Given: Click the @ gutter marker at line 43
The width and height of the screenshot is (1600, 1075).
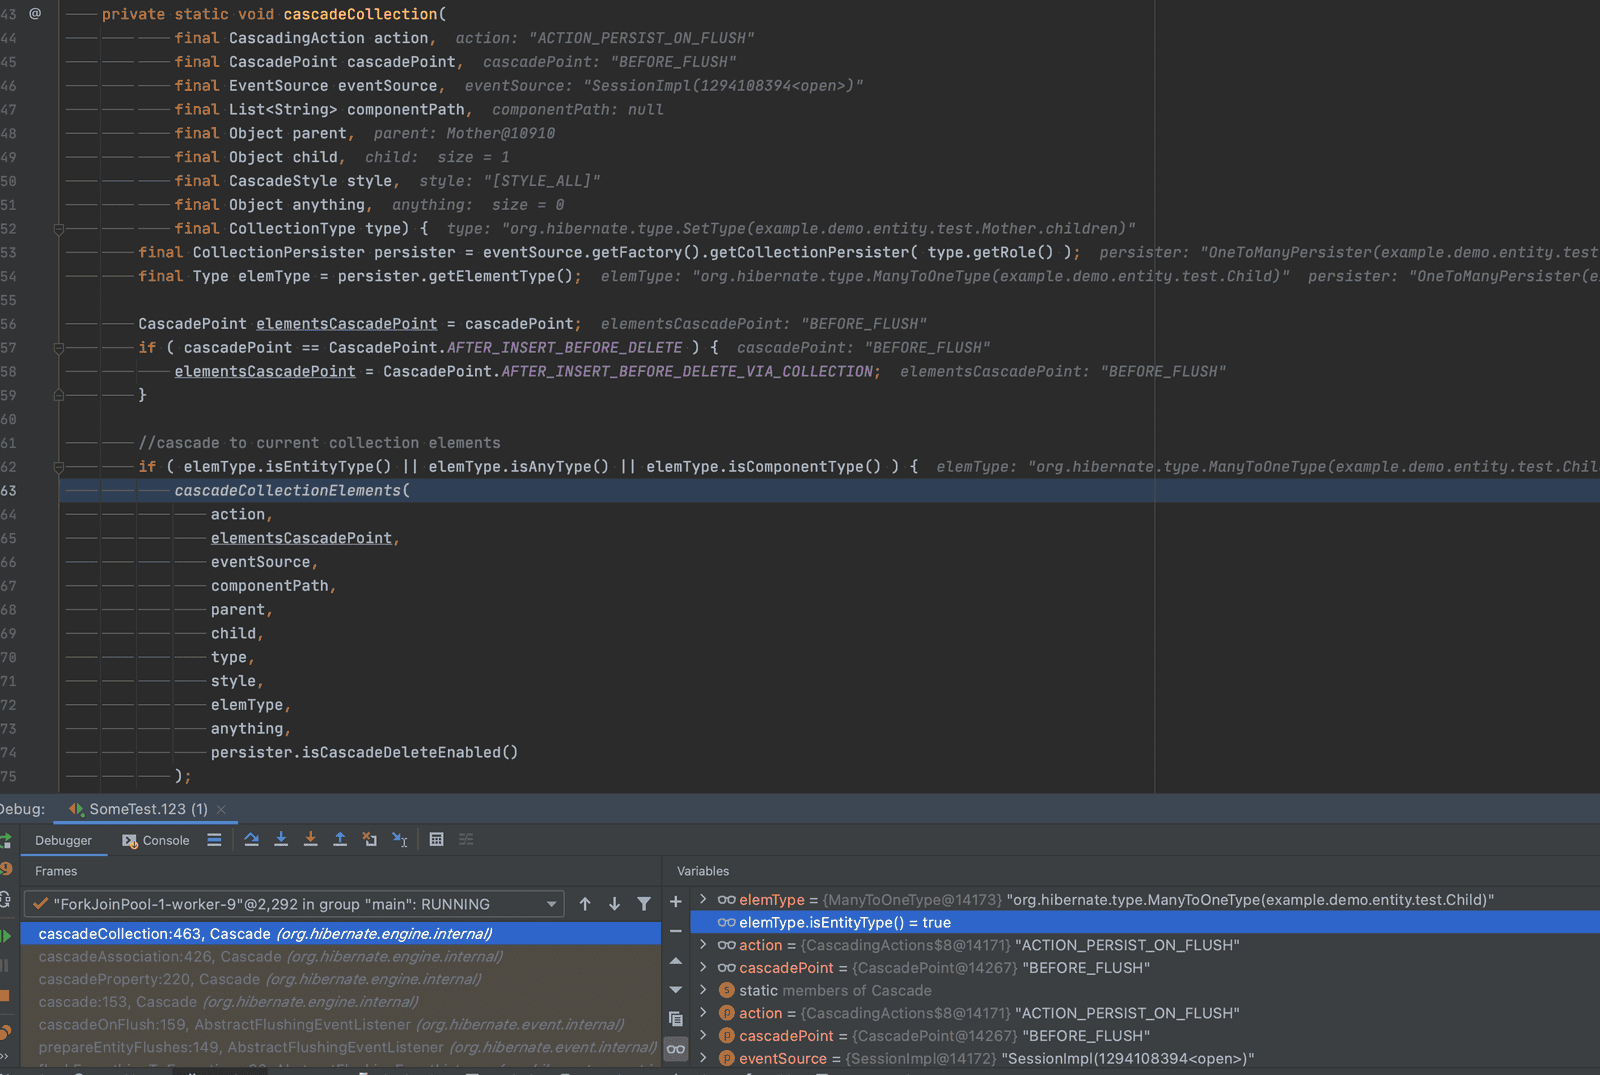Looking at the screenshot, I should [x=35, y=14].
